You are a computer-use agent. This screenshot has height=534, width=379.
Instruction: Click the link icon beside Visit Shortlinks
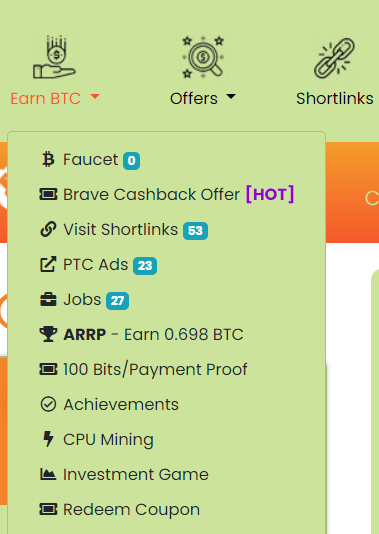pos(48,229)
